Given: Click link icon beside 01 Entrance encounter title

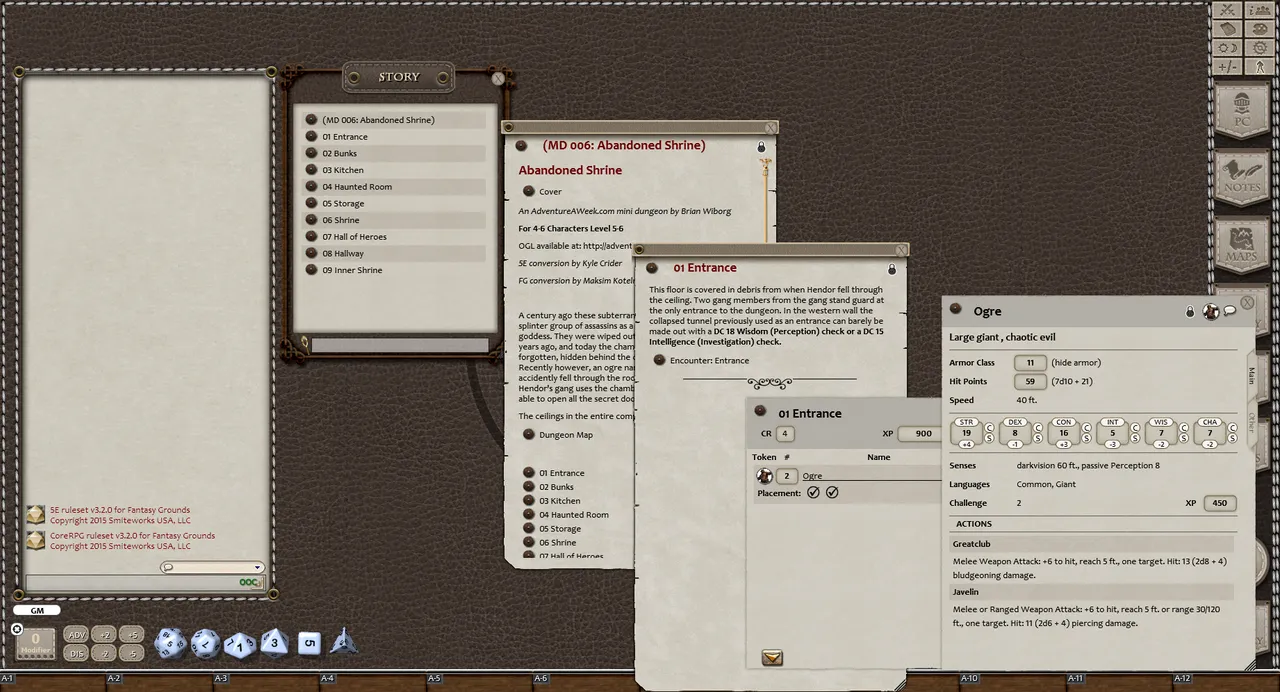Looking at the screenshot, I should (761, 411).
